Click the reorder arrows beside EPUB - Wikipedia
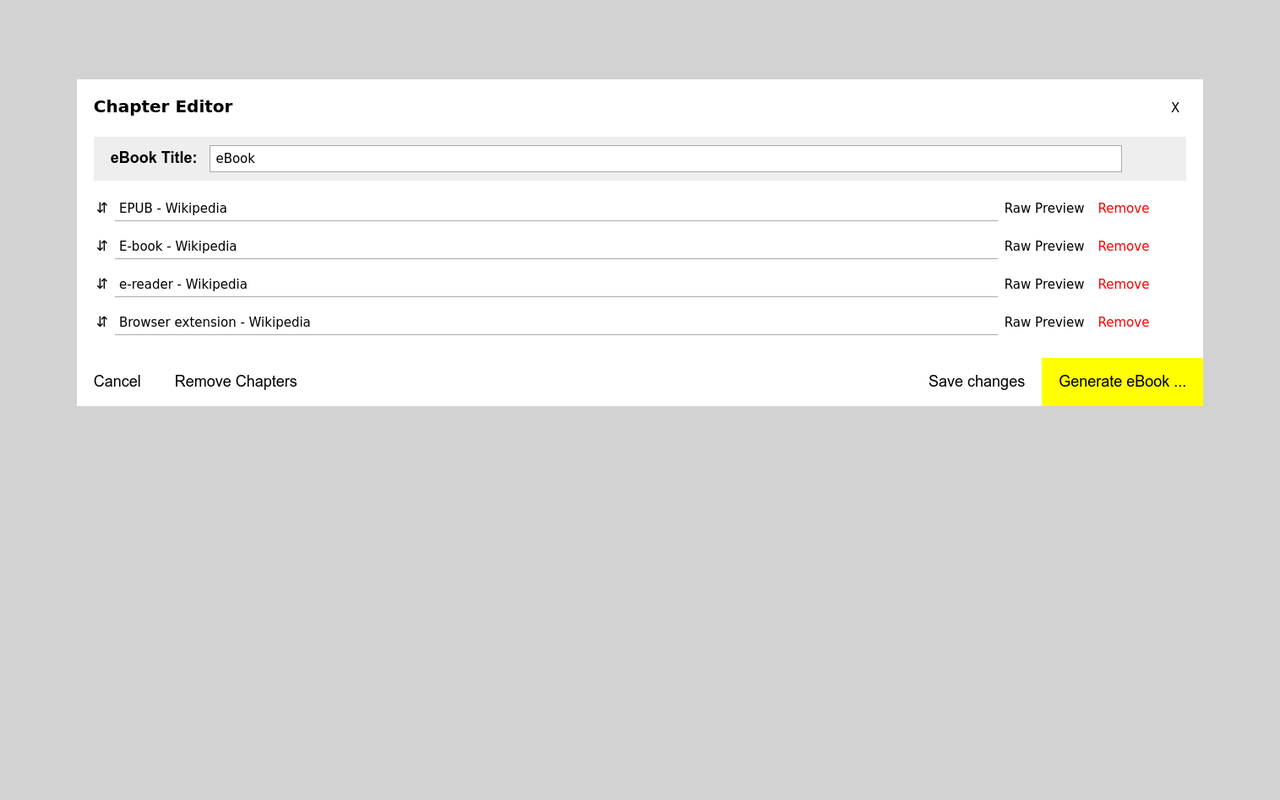The image size is (1280, 800). (102, 208)
